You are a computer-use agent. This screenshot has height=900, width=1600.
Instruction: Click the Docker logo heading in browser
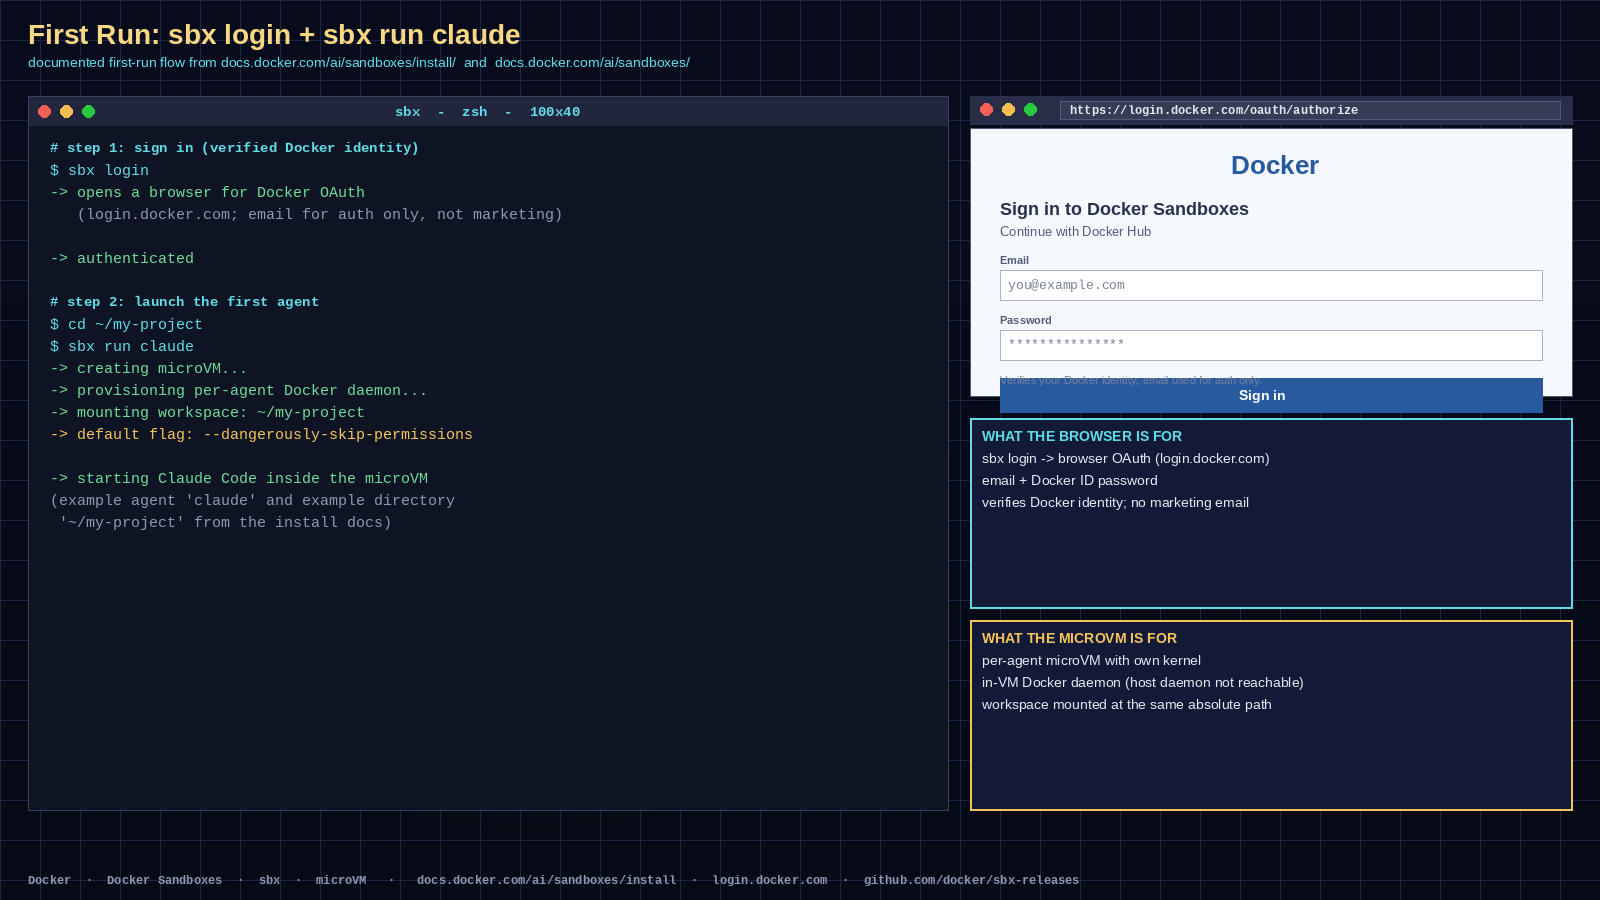(x=1275, y=165)
